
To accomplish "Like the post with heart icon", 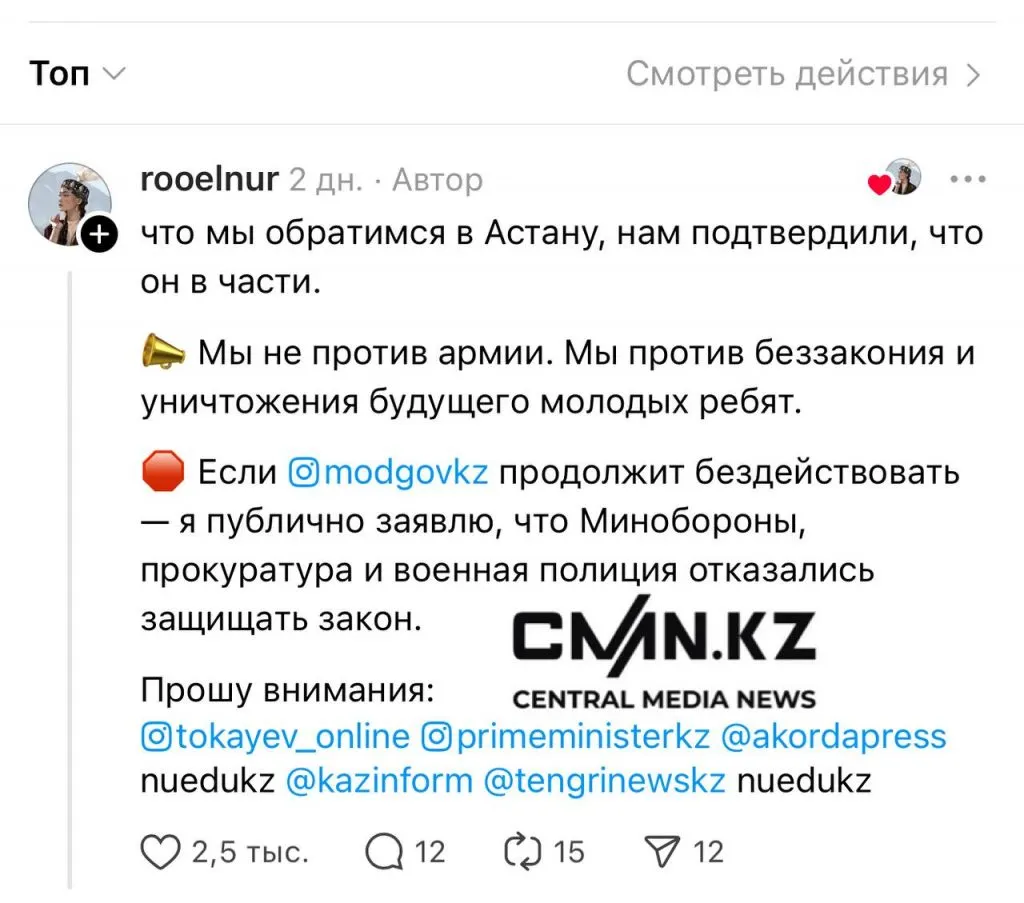I will coord(161,852).
